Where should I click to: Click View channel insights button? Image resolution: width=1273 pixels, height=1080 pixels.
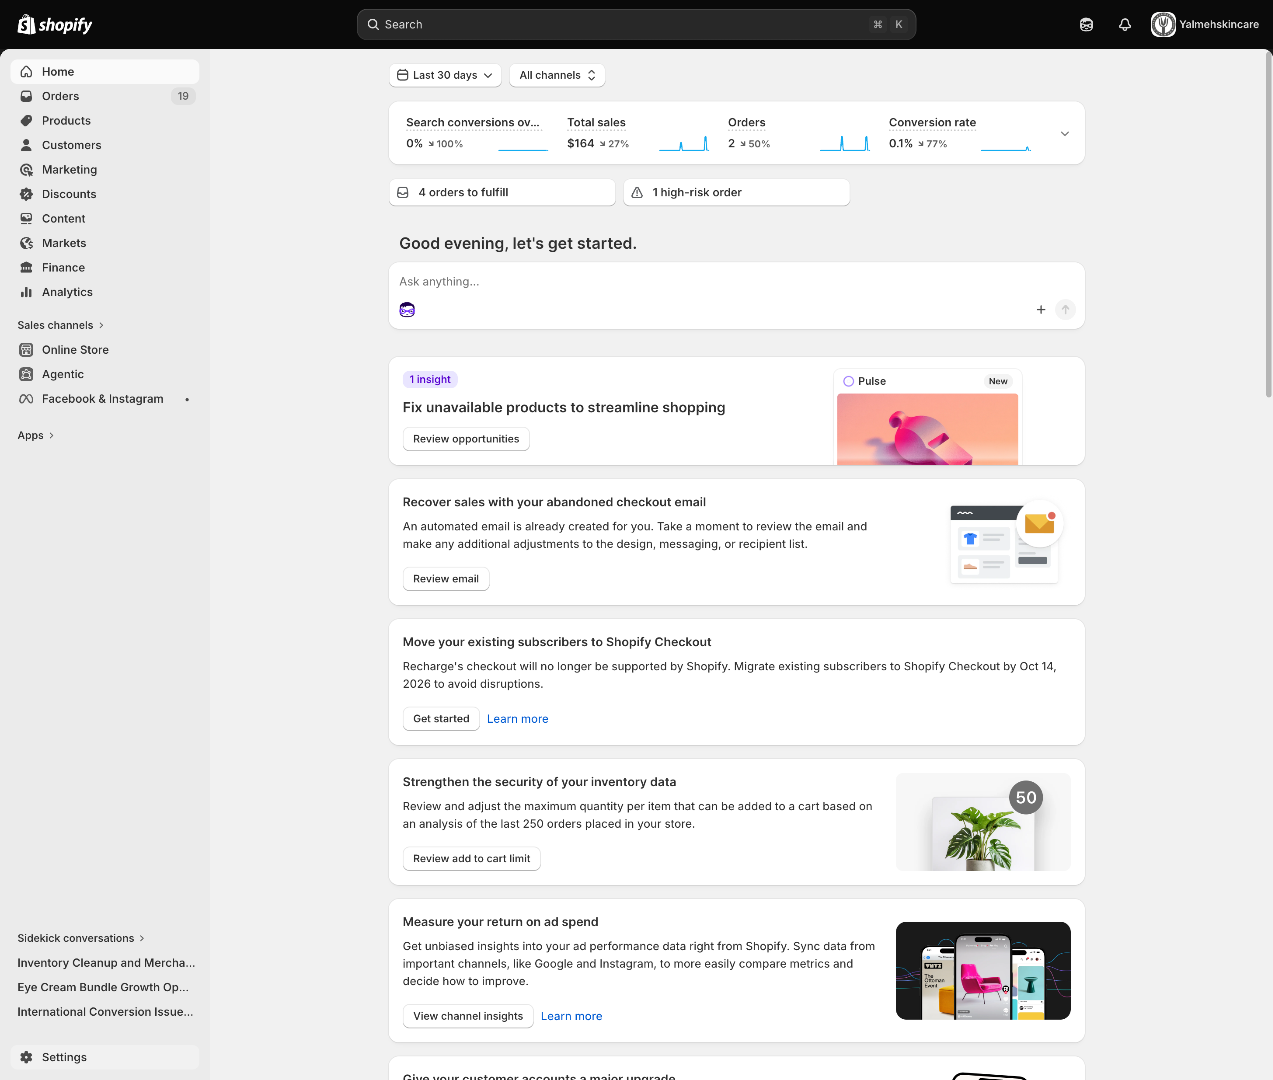pos(468,1016)
